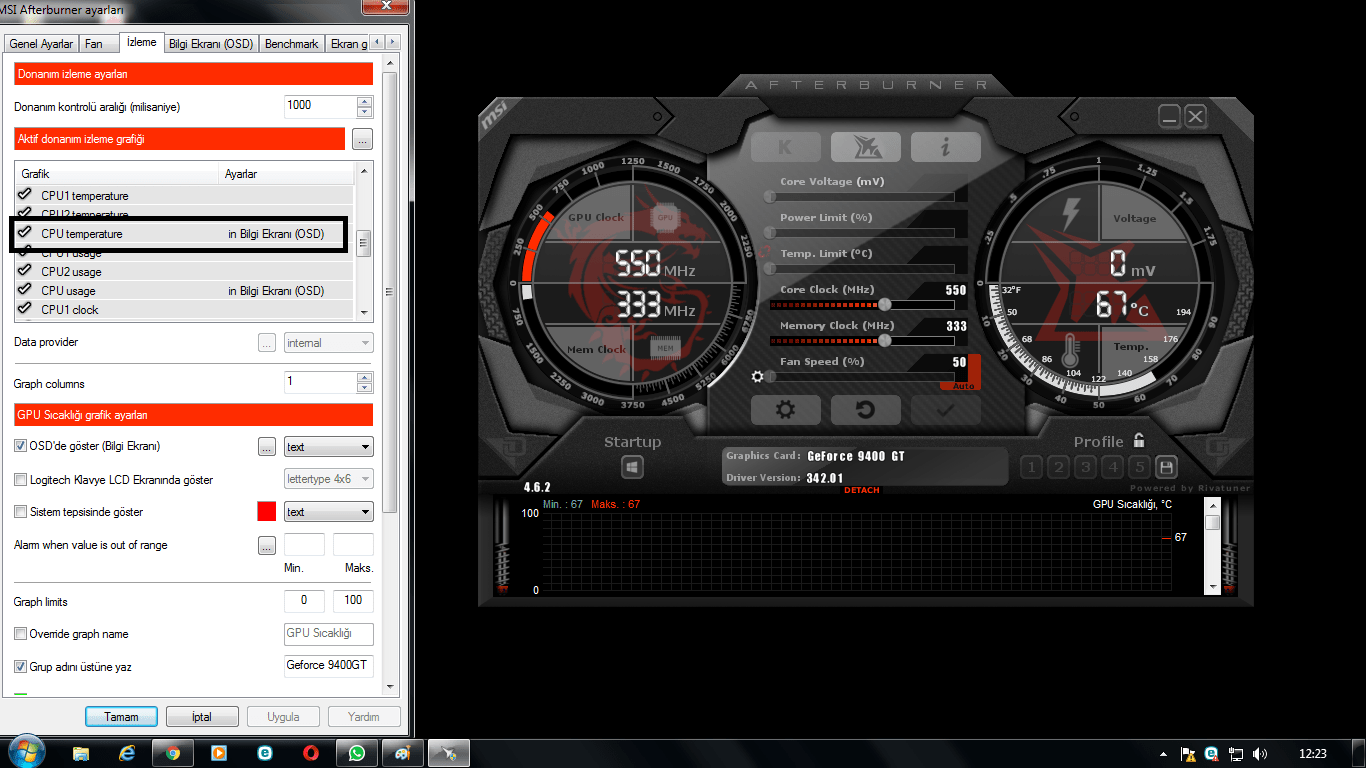Viewport: 1366px width, 768px height.
Task: Click the Uygula button
Action: pyautogui.click(x=283, y=717)
